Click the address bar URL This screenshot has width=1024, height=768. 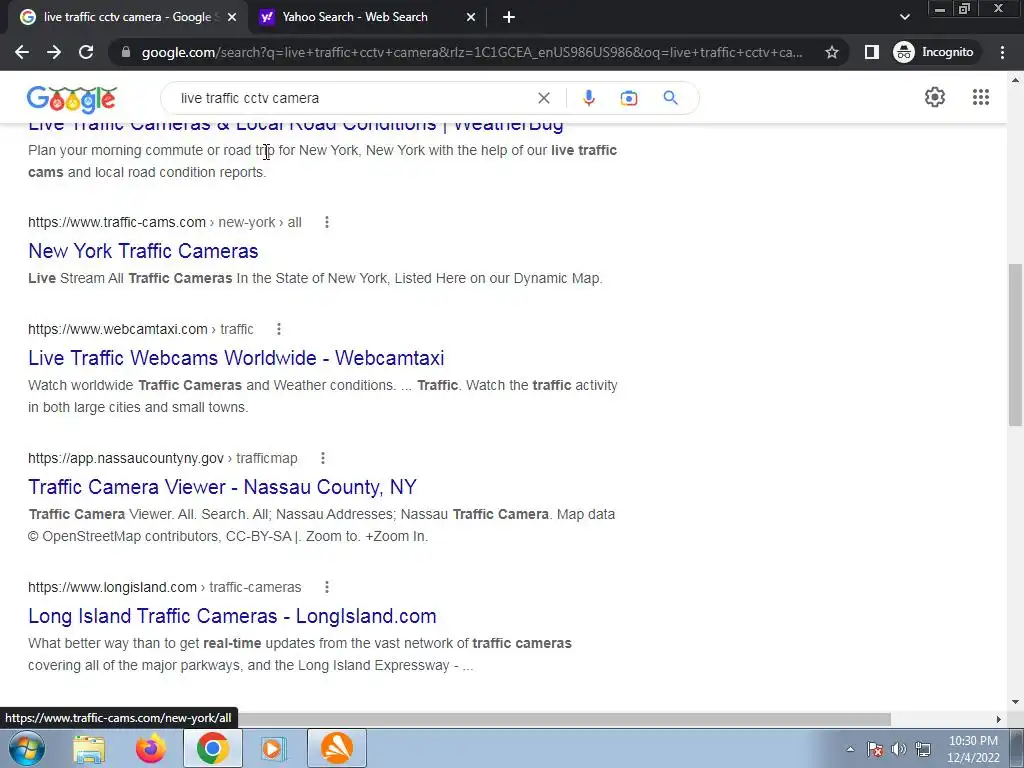coord(472,52)
